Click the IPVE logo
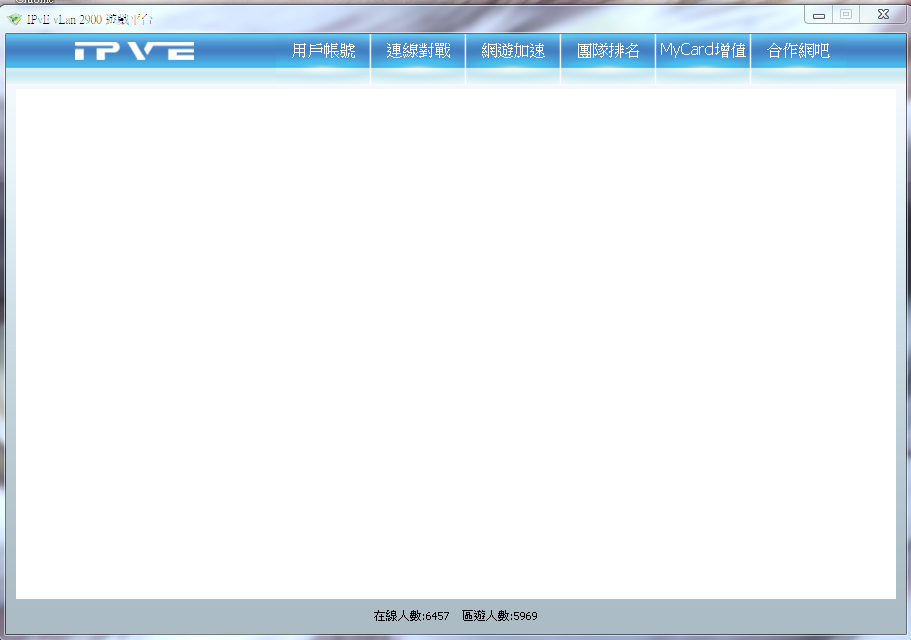The width and height of the screenshot is (911, 640). (134, 51)
